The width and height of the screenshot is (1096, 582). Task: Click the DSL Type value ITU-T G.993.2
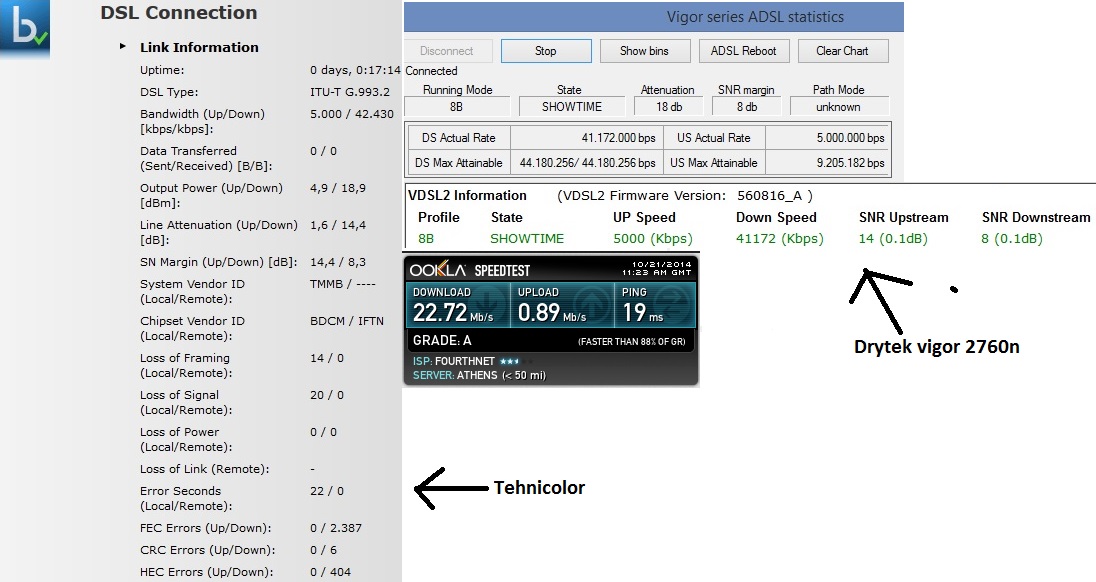(x=350, y=92)
